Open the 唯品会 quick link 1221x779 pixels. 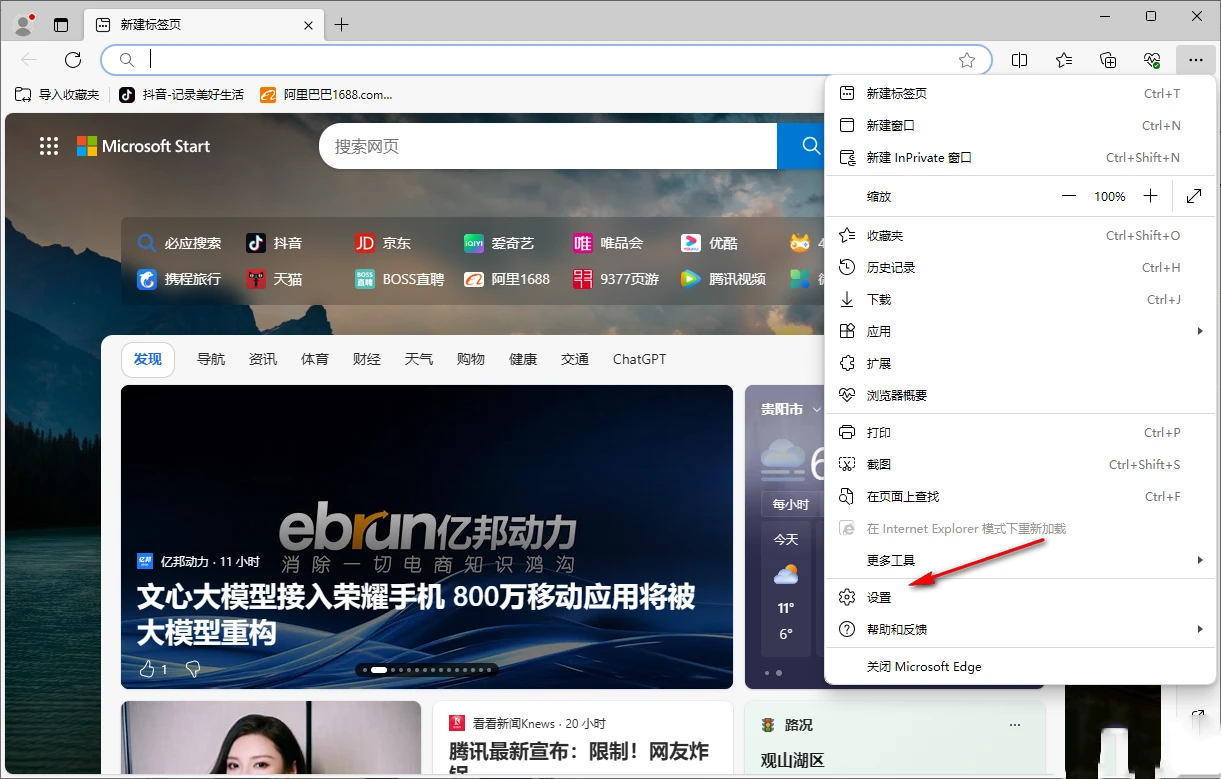(x=608, y=243)
